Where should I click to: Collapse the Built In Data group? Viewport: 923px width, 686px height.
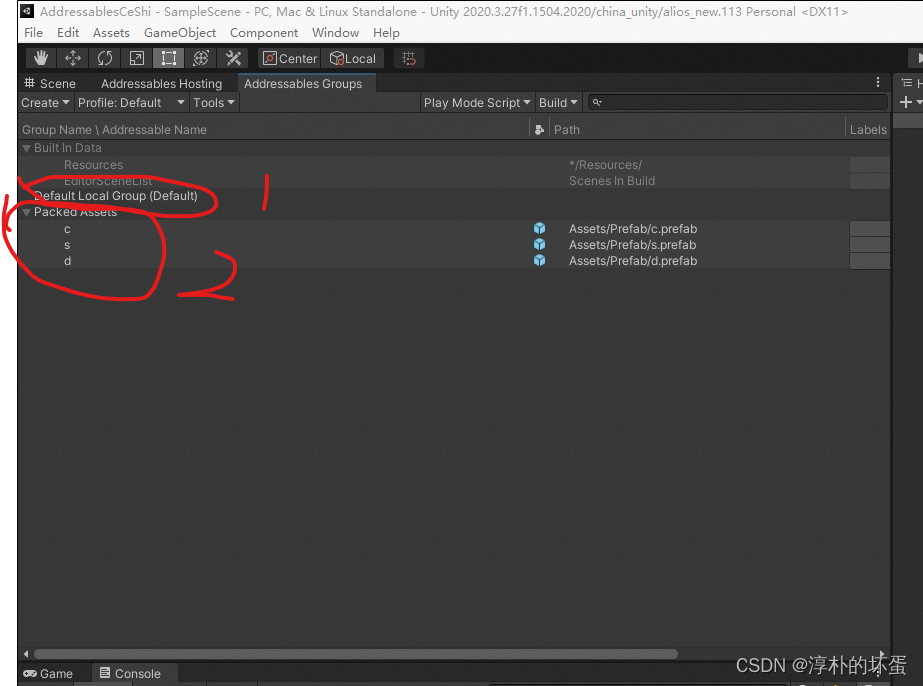26,148
